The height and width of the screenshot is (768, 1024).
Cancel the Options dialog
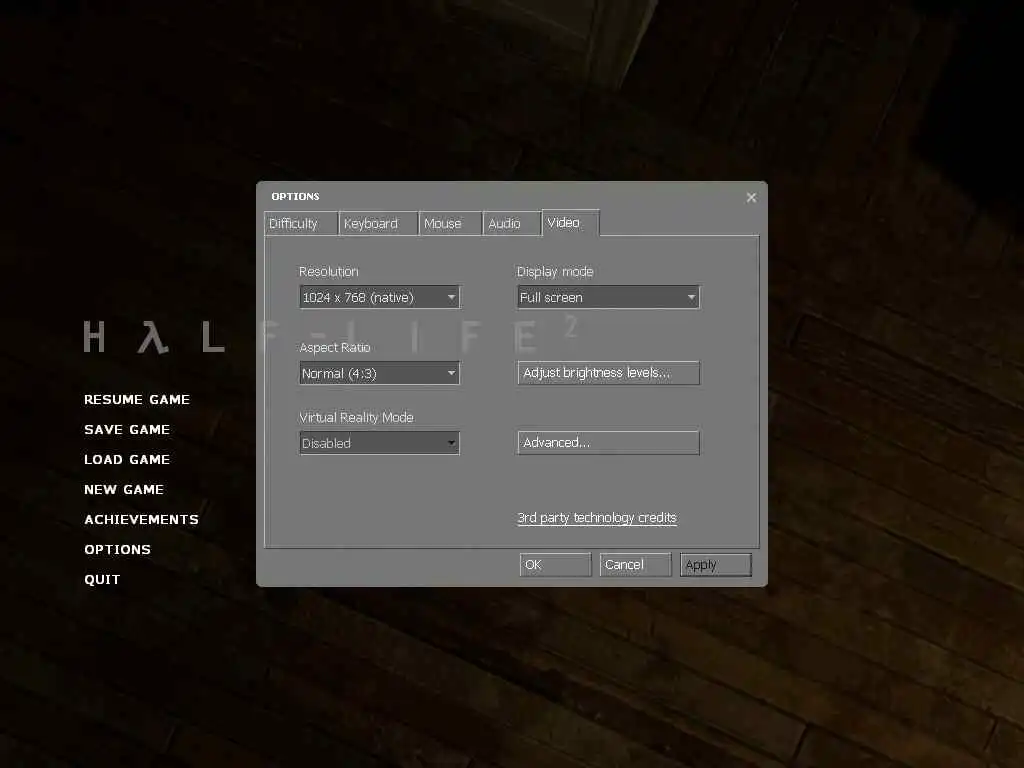(635, 565)
